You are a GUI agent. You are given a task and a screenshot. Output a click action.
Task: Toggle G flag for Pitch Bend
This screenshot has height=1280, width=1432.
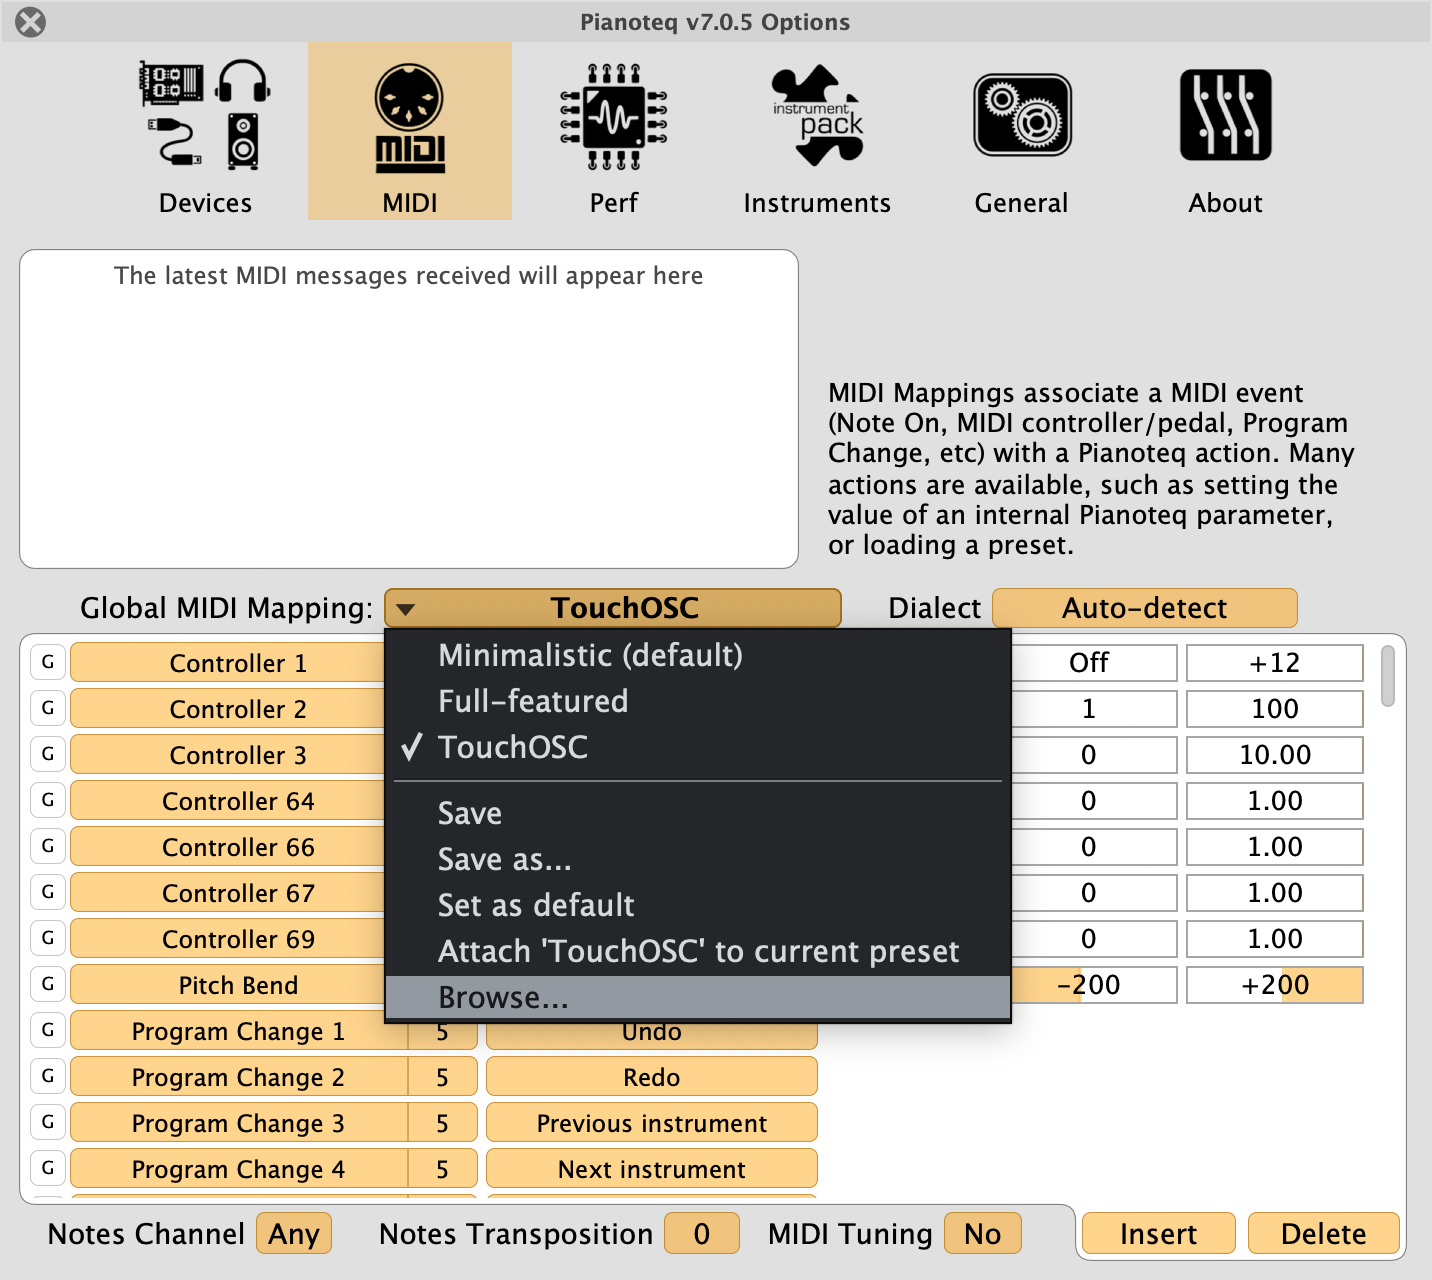[48, 984]
